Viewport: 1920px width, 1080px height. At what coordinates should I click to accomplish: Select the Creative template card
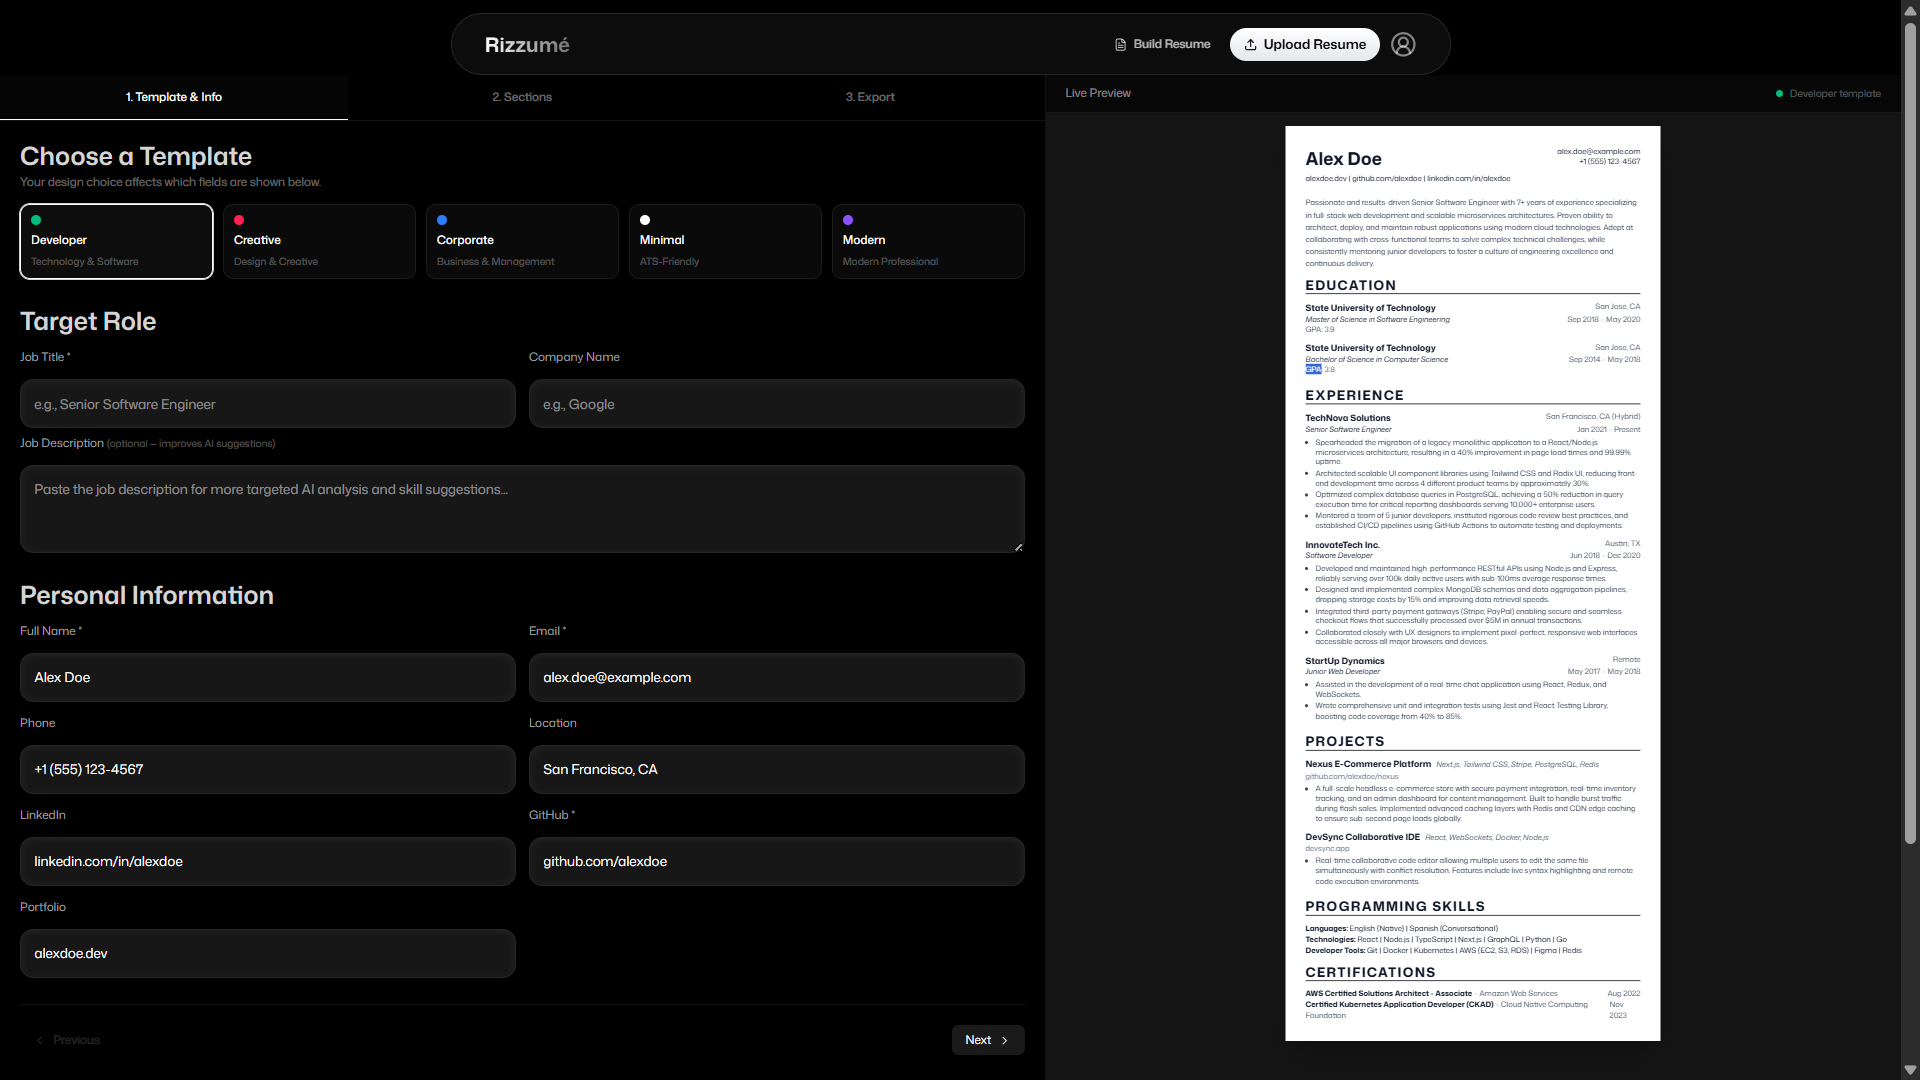pyautogui.click(x=319, y=241)
